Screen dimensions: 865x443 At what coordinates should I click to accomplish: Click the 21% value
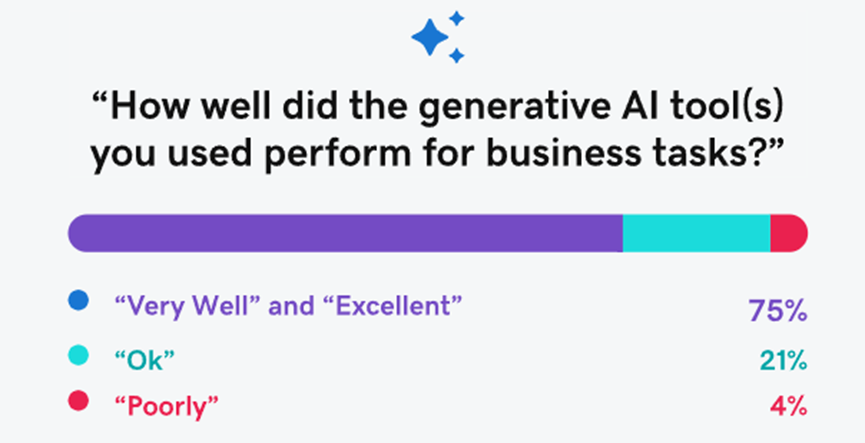[783, 361]
